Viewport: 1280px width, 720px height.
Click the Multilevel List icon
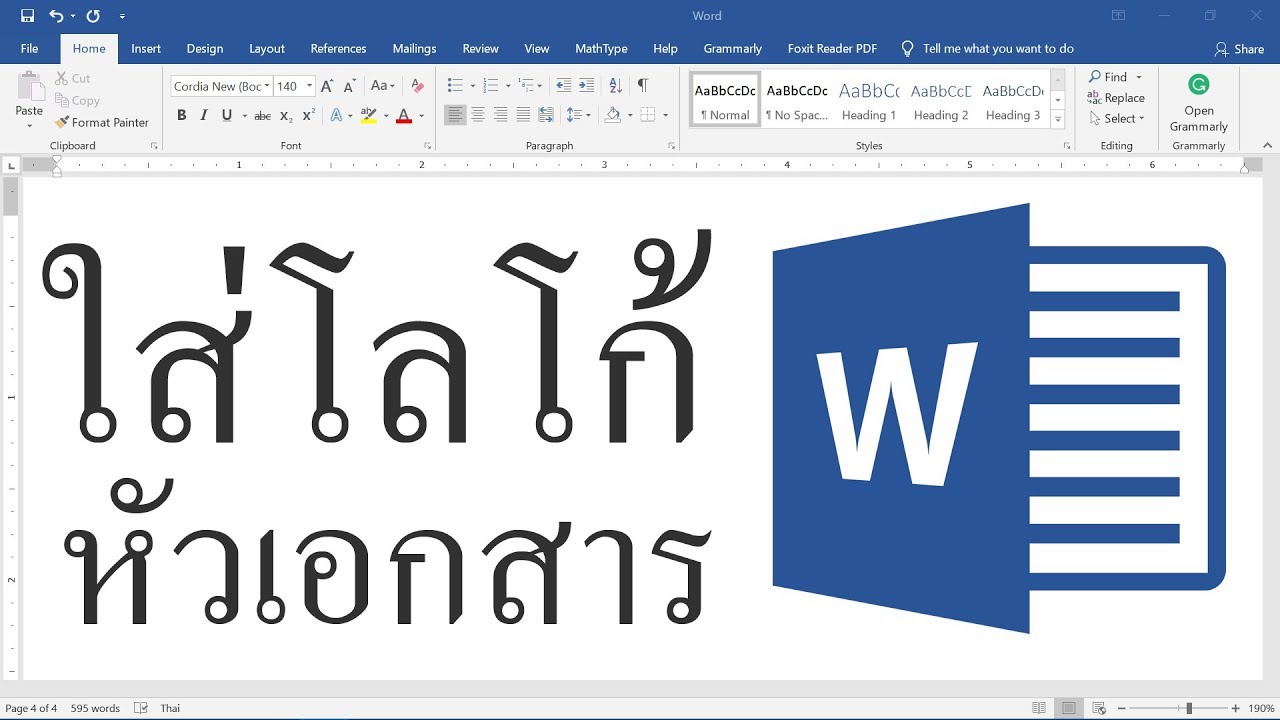click(x=527, y=86)
